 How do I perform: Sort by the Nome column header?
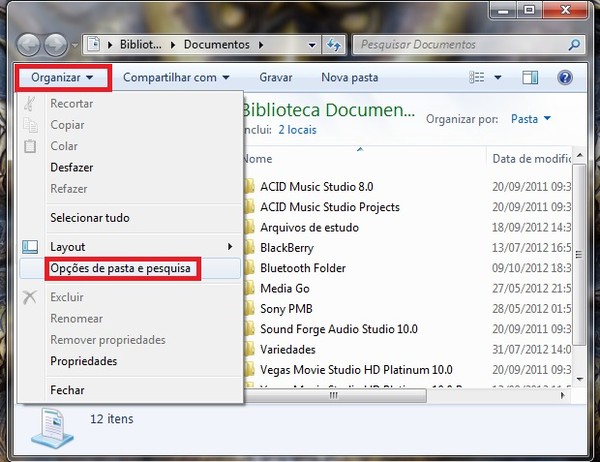pos(364,159)
